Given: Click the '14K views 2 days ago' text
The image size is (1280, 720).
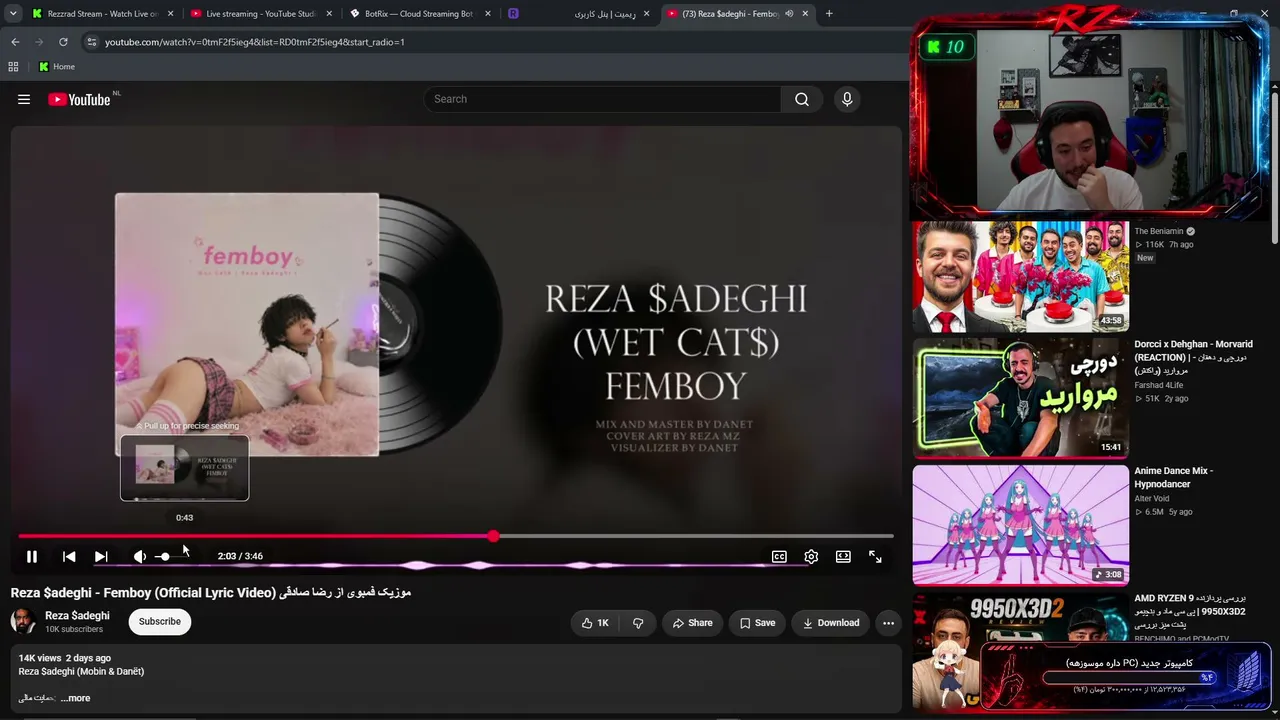Looking at the screenshot, I should pos(65,658).
